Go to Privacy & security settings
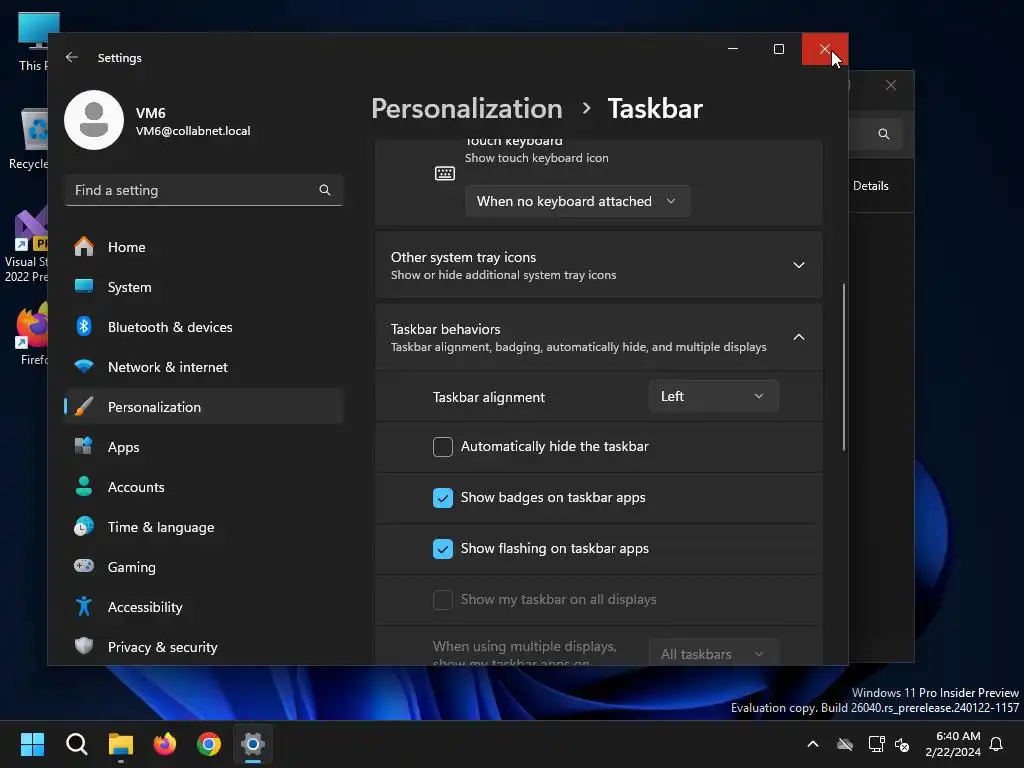The image size is (1024, 768). [203, 647]
